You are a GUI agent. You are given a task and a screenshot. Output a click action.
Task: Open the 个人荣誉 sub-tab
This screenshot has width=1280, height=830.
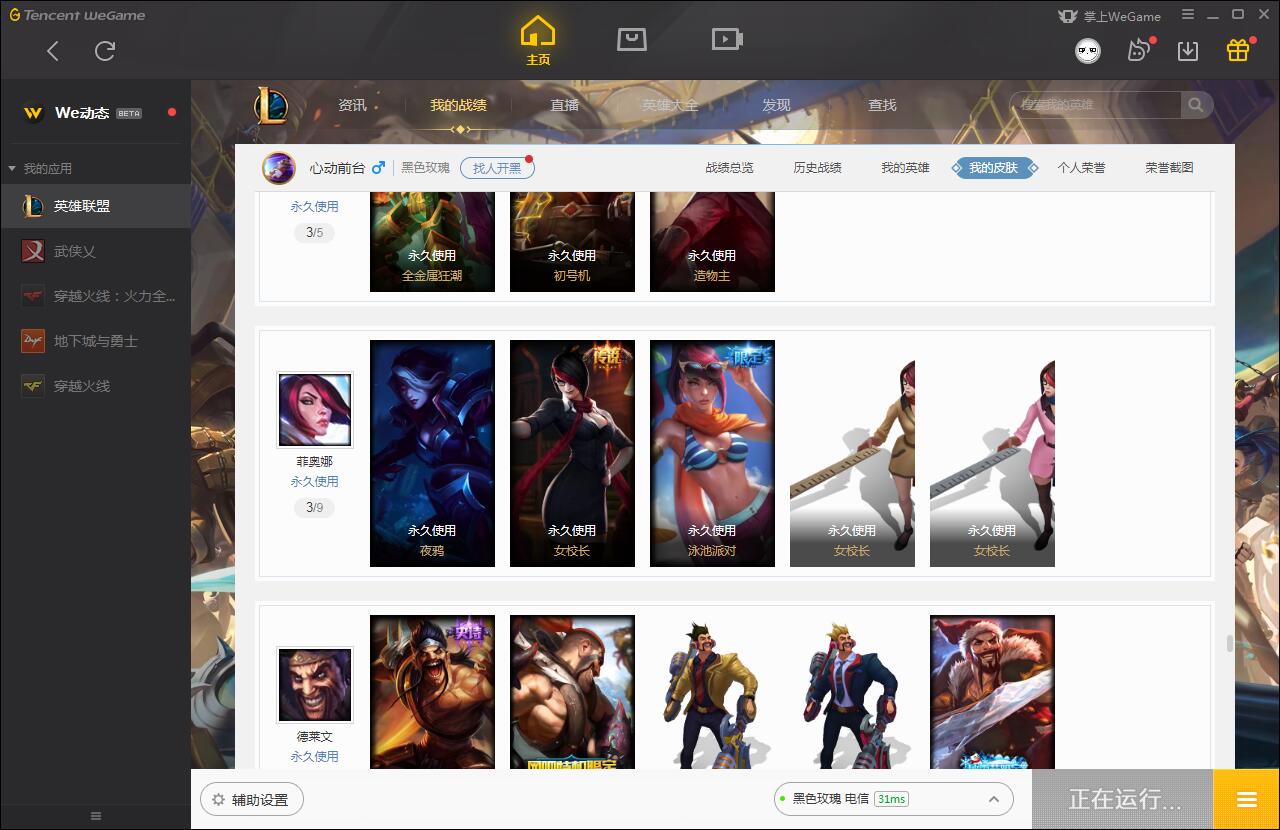(1081, 168)
